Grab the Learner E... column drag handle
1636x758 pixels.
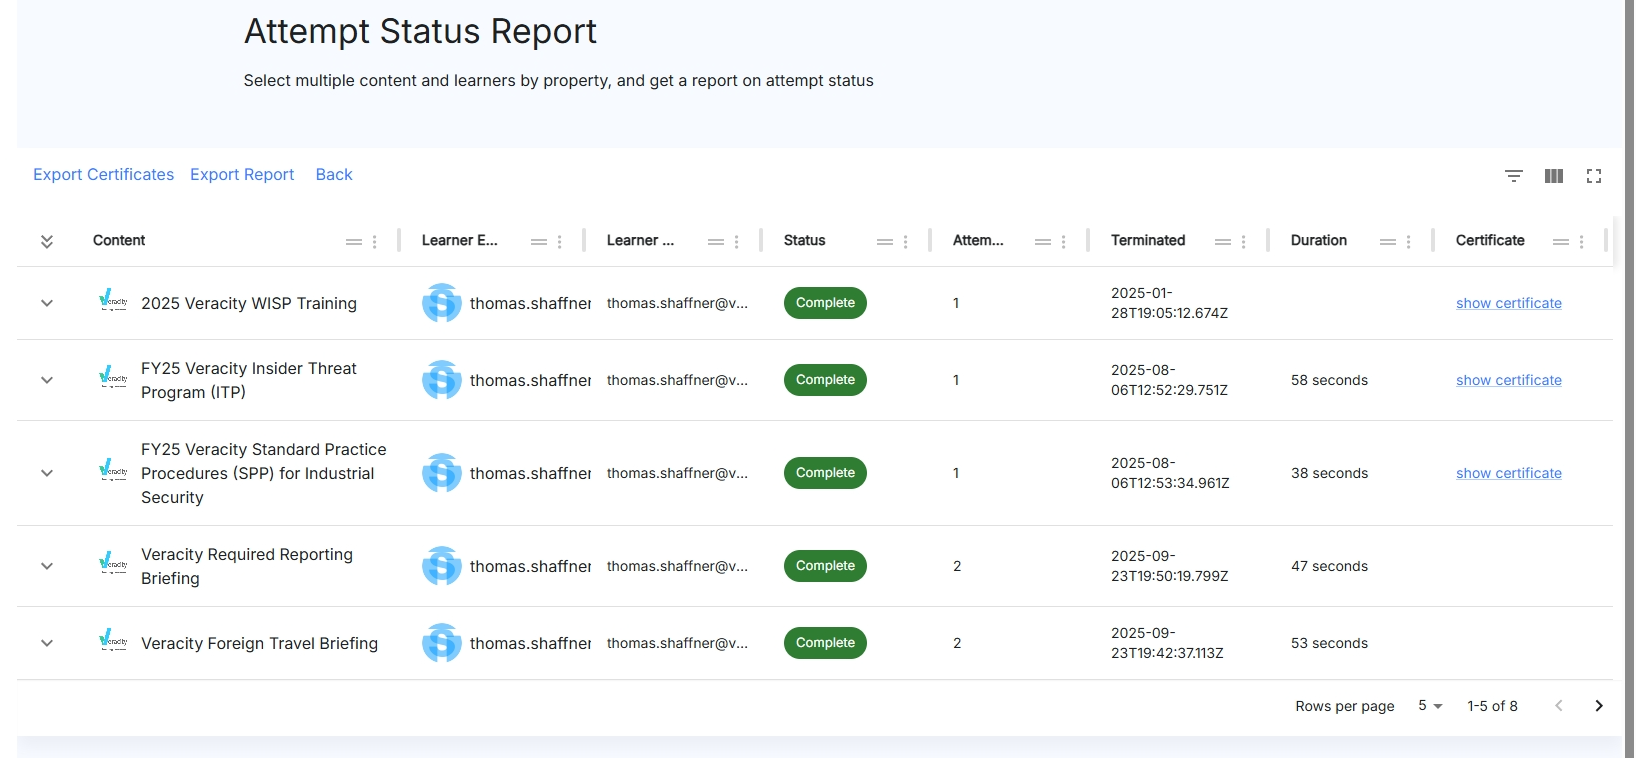tap(539, 242)
